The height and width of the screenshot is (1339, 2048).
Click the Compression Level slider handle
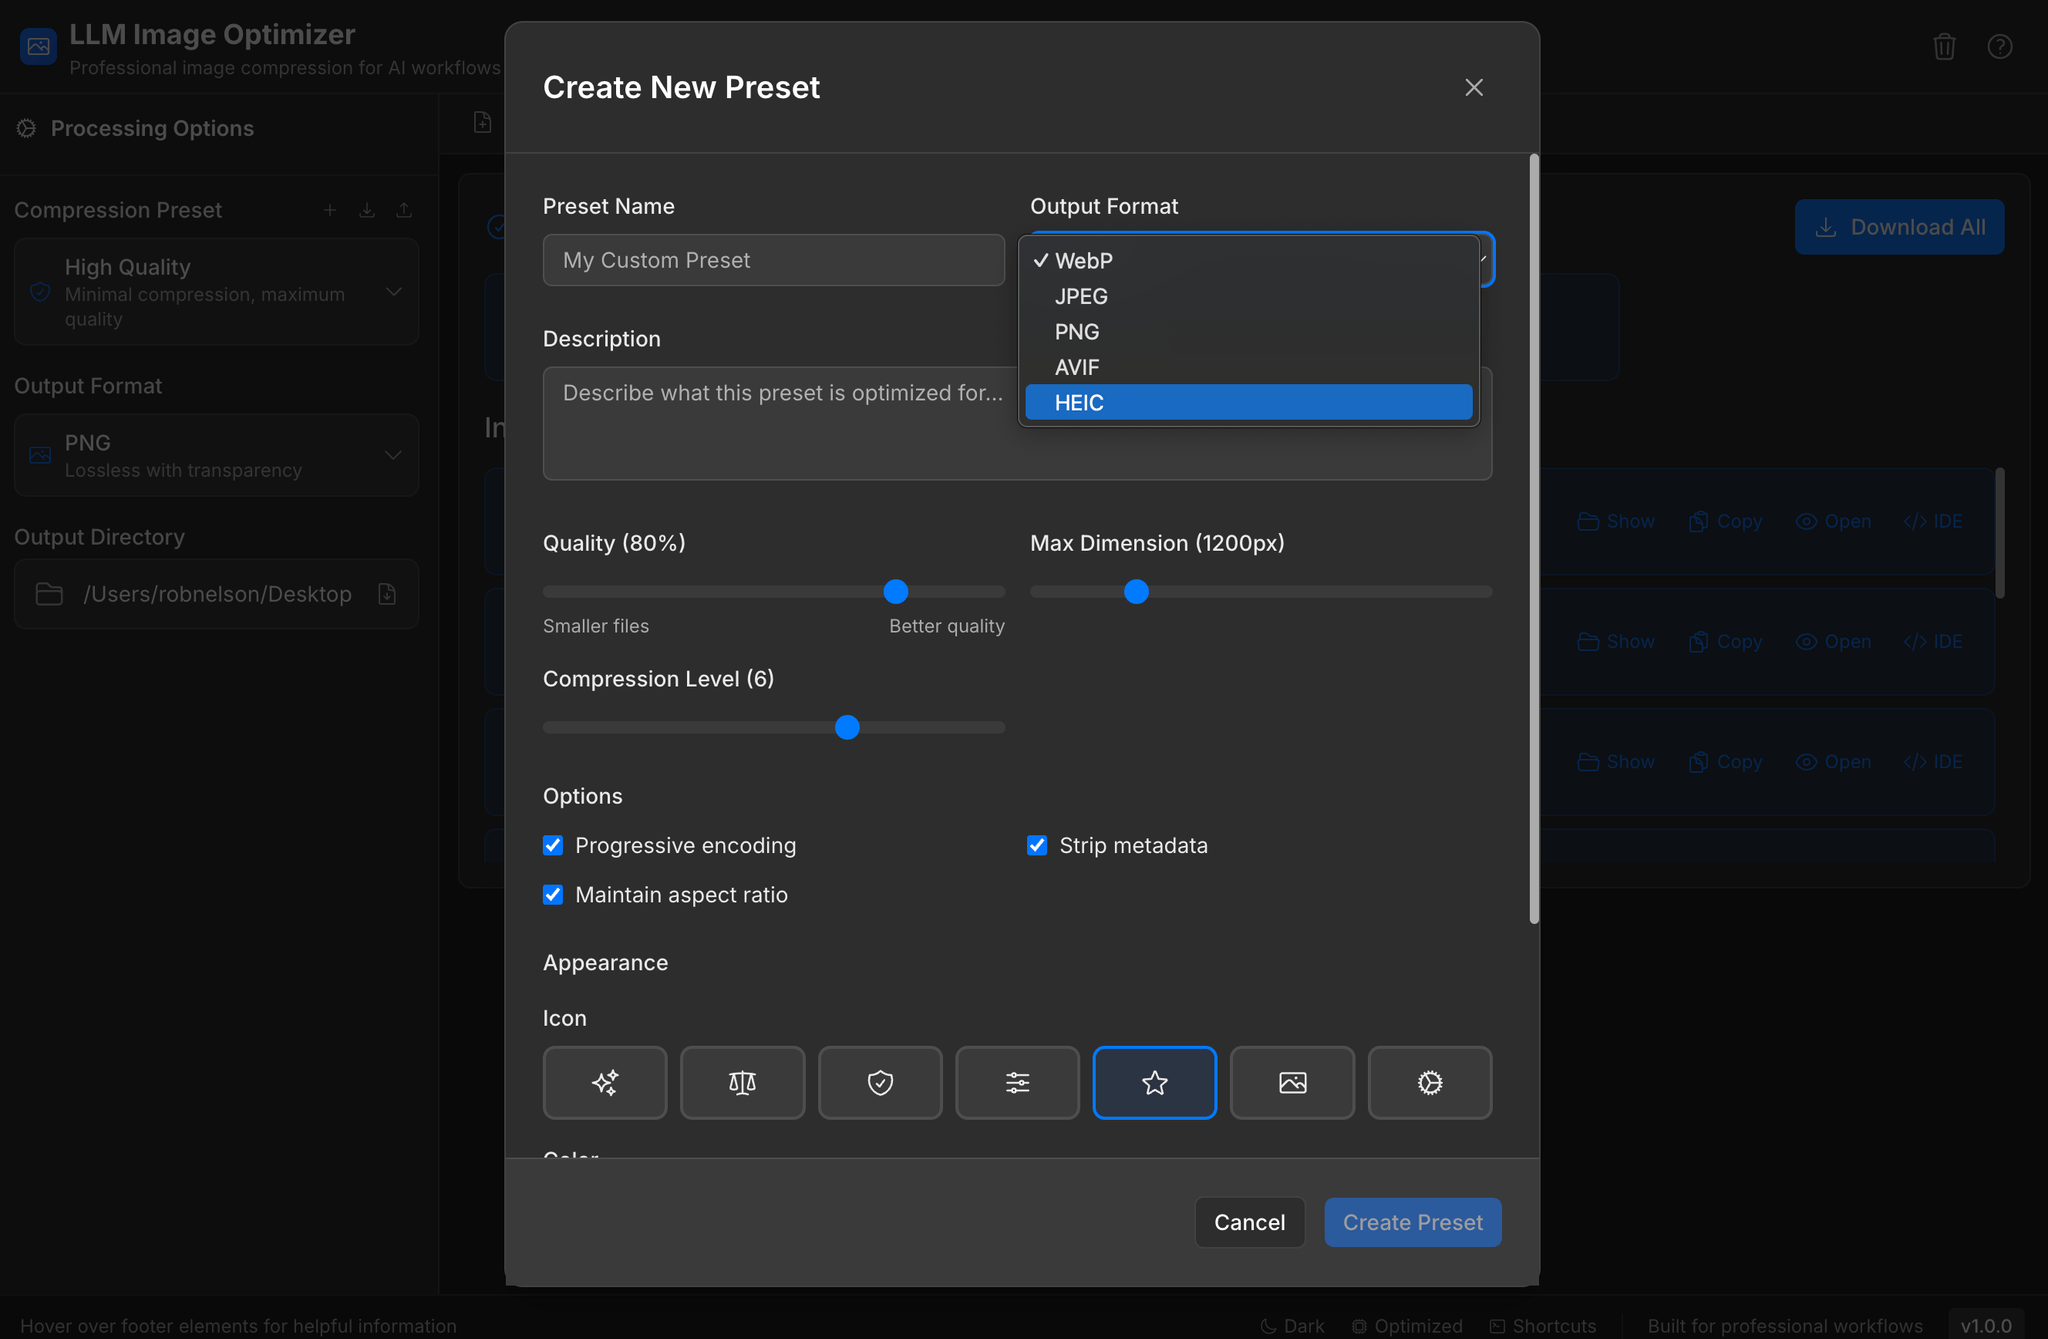click(x=847, y=727)
